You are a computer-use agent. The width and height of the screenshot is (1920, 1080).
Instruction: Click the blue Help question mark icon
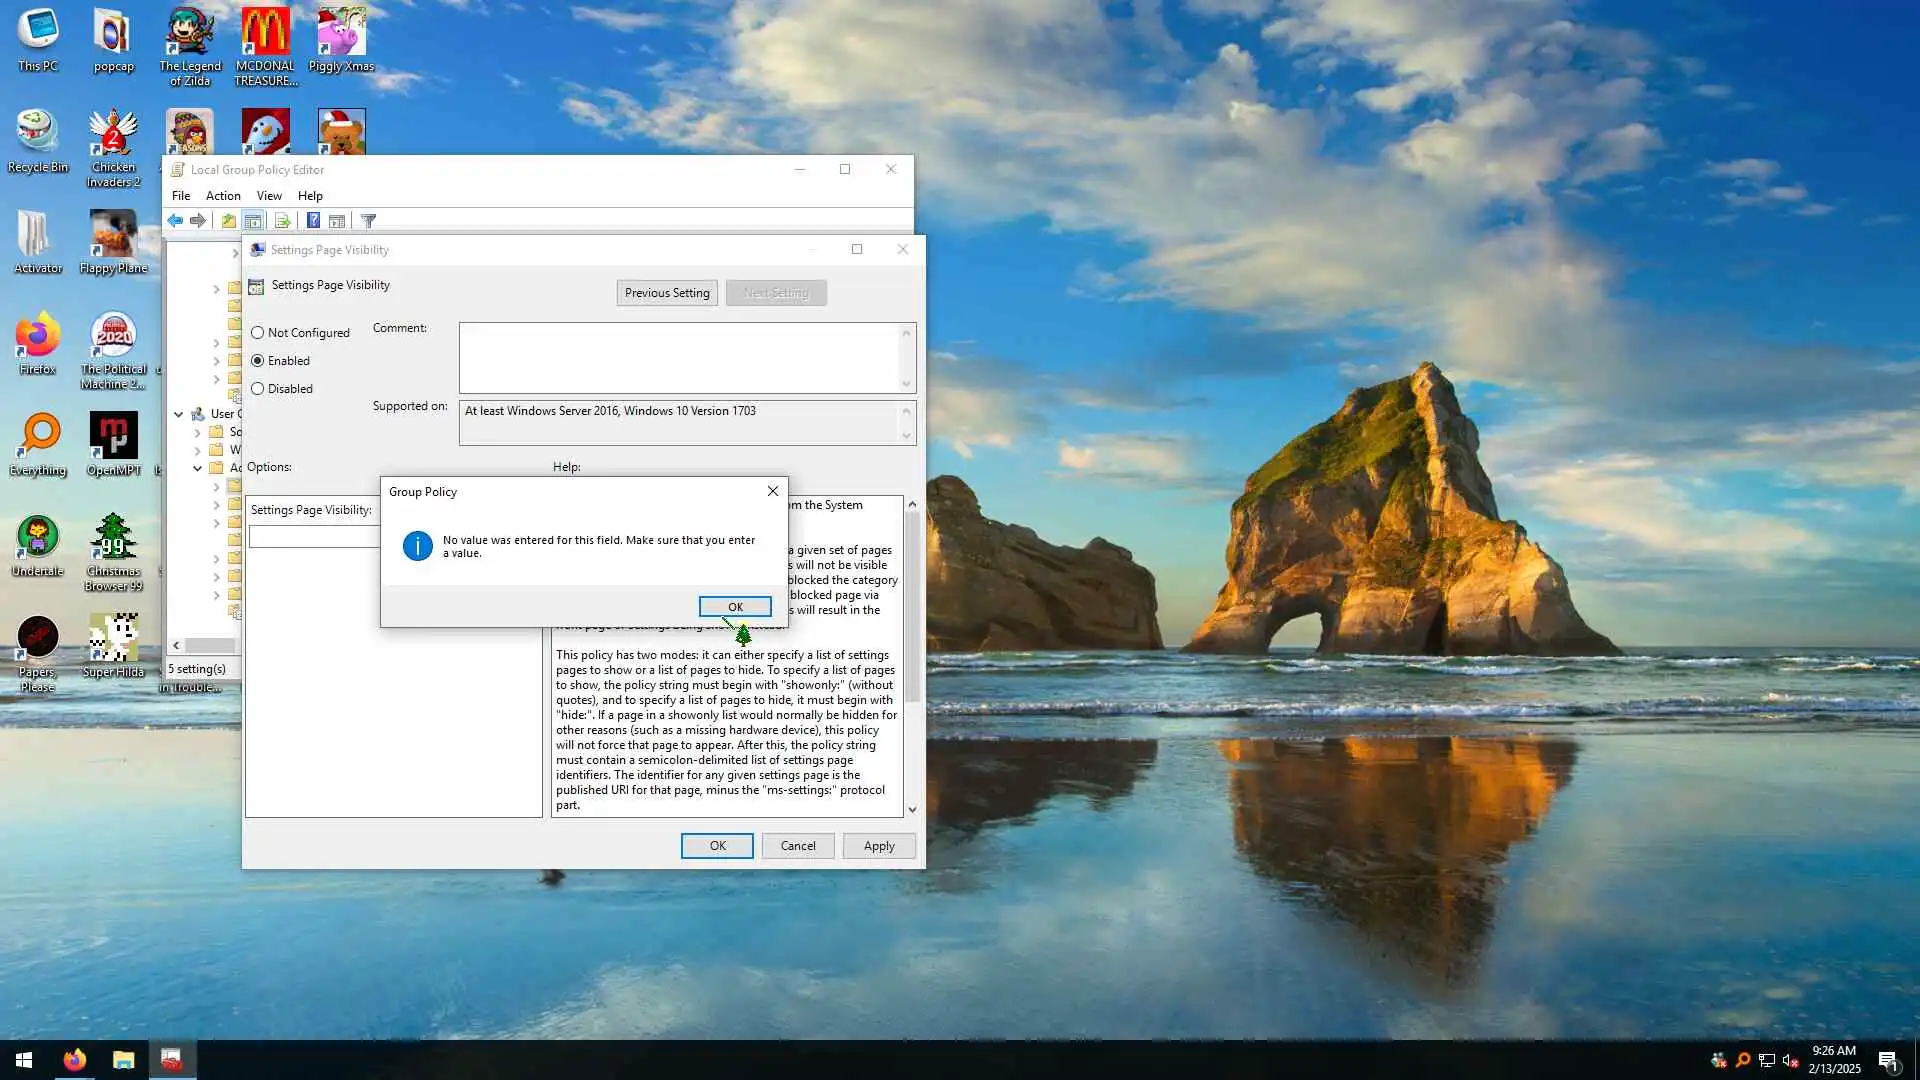point(313,221)
